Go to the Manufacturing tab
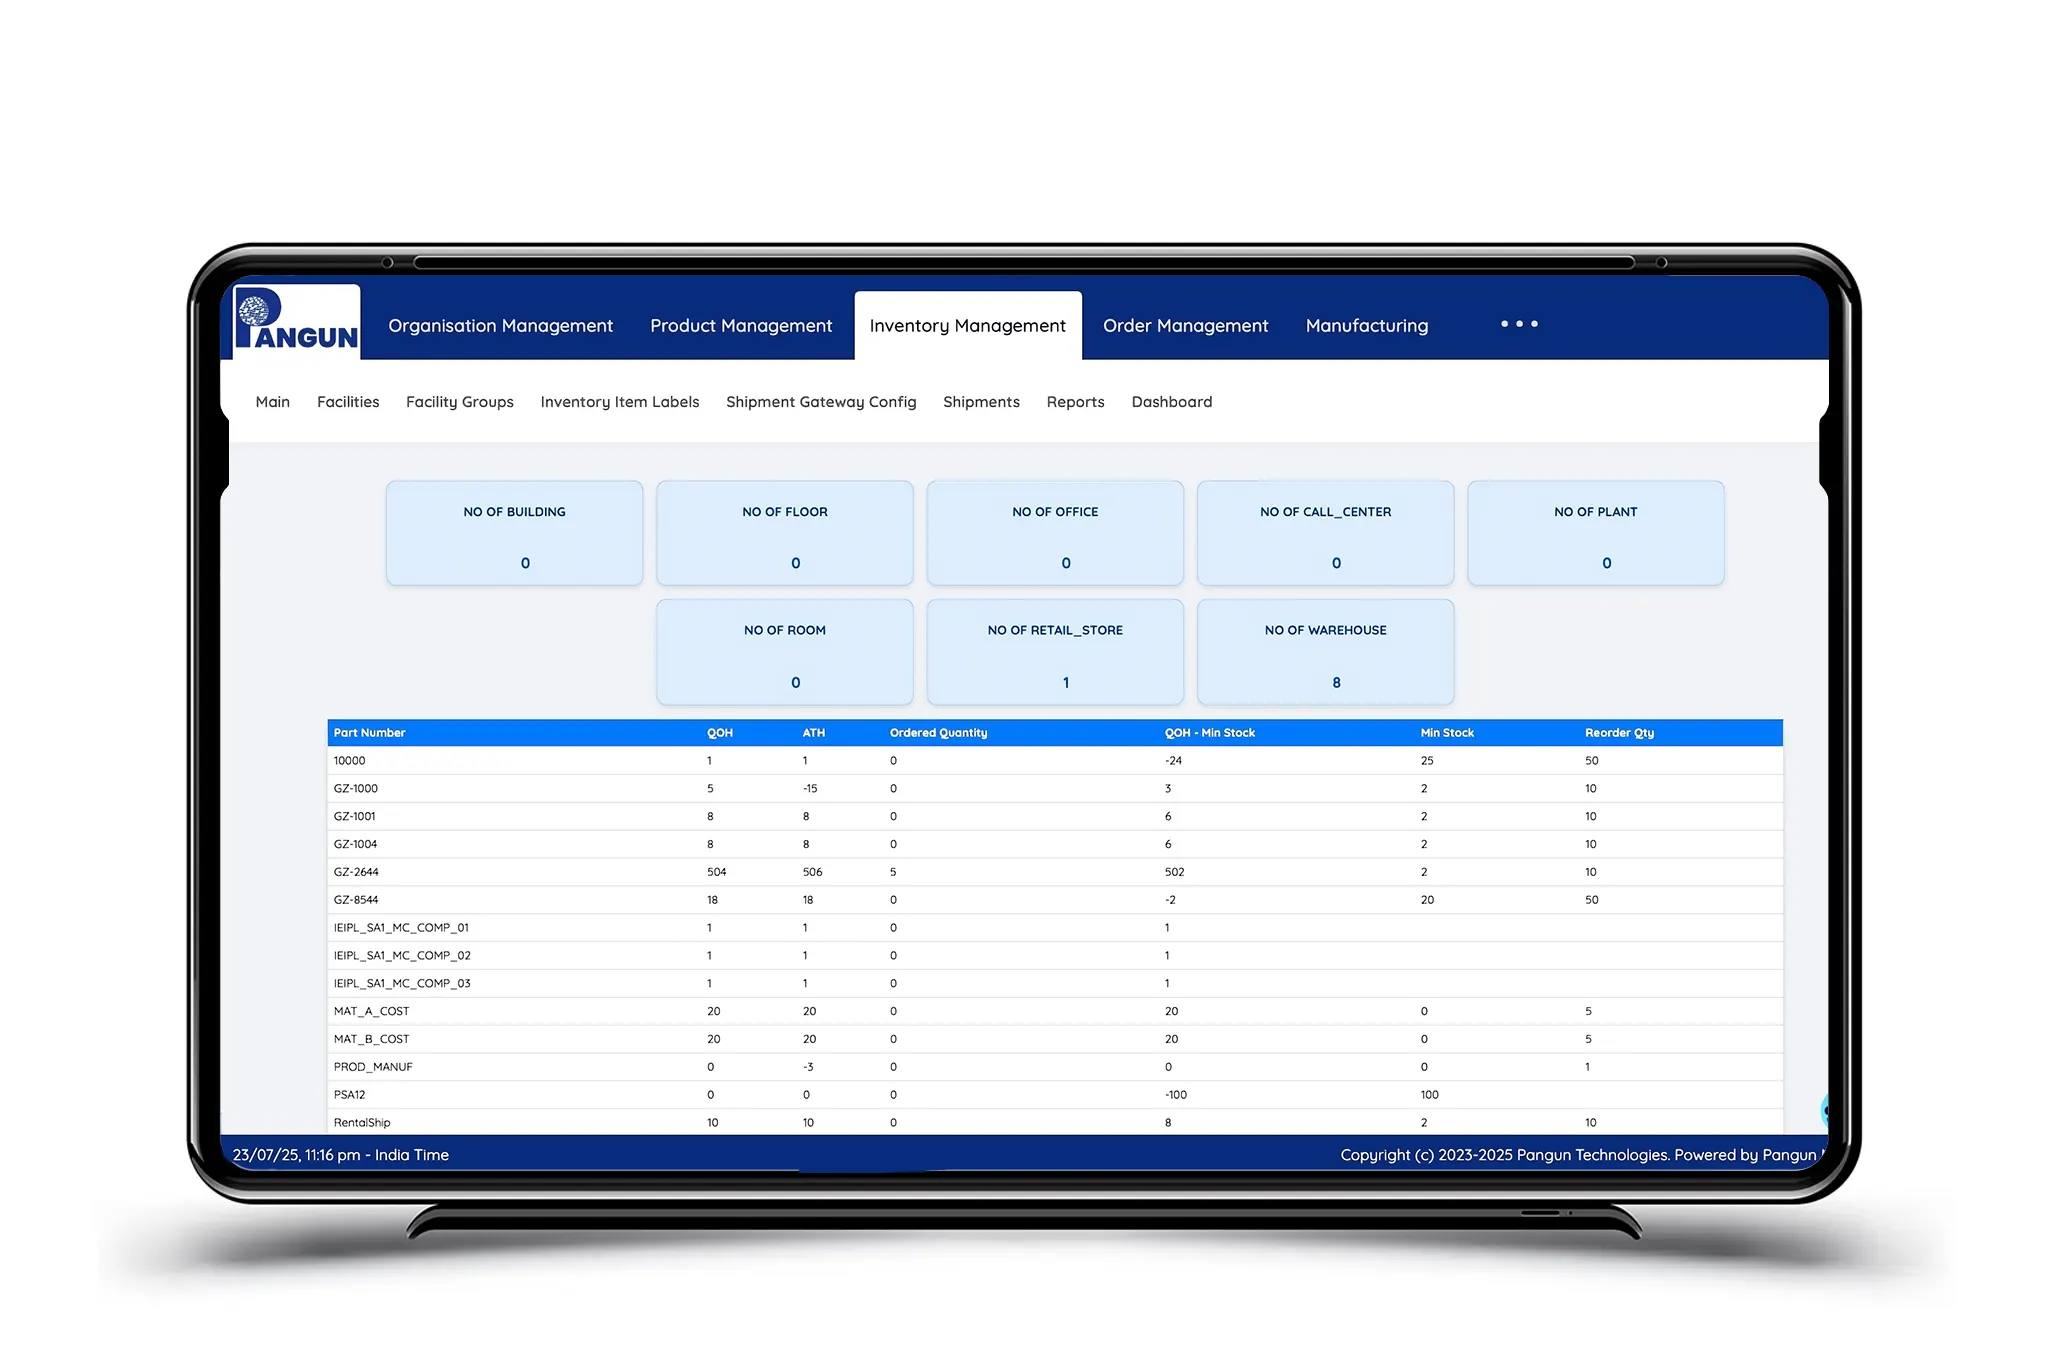 click(1366, 326)
